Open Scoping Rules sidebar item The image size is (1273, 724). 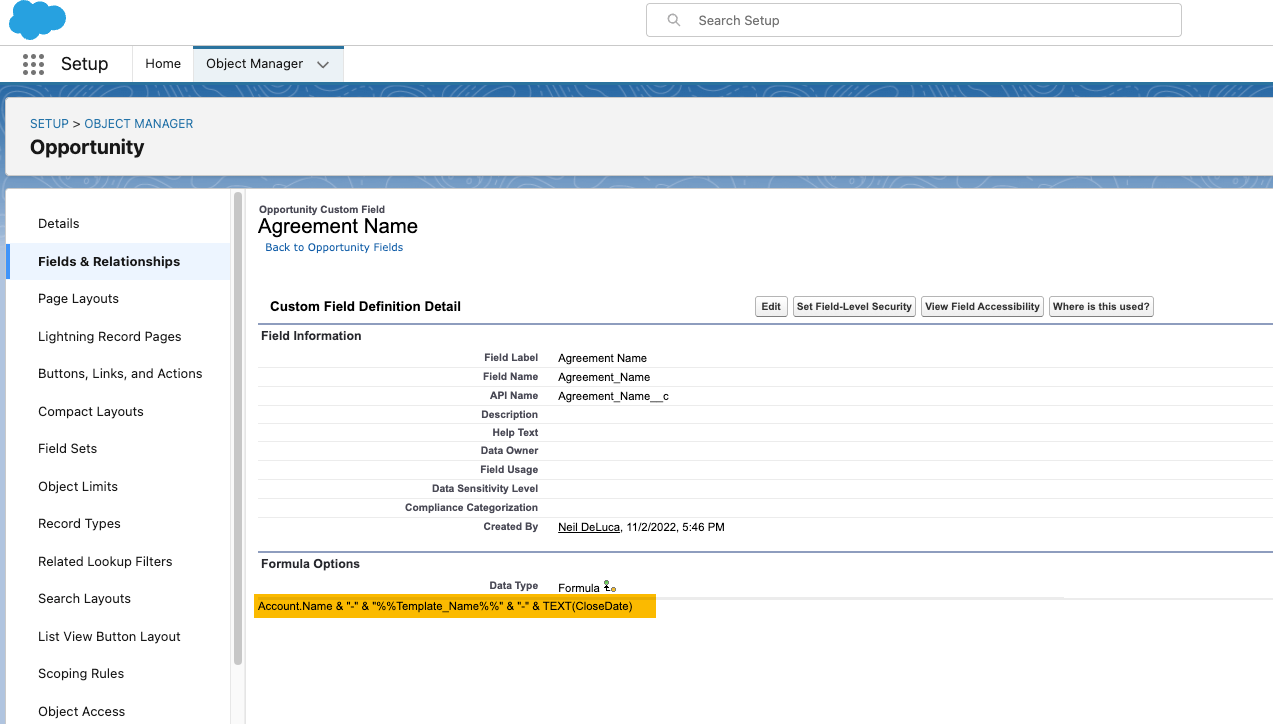[81, 673]
